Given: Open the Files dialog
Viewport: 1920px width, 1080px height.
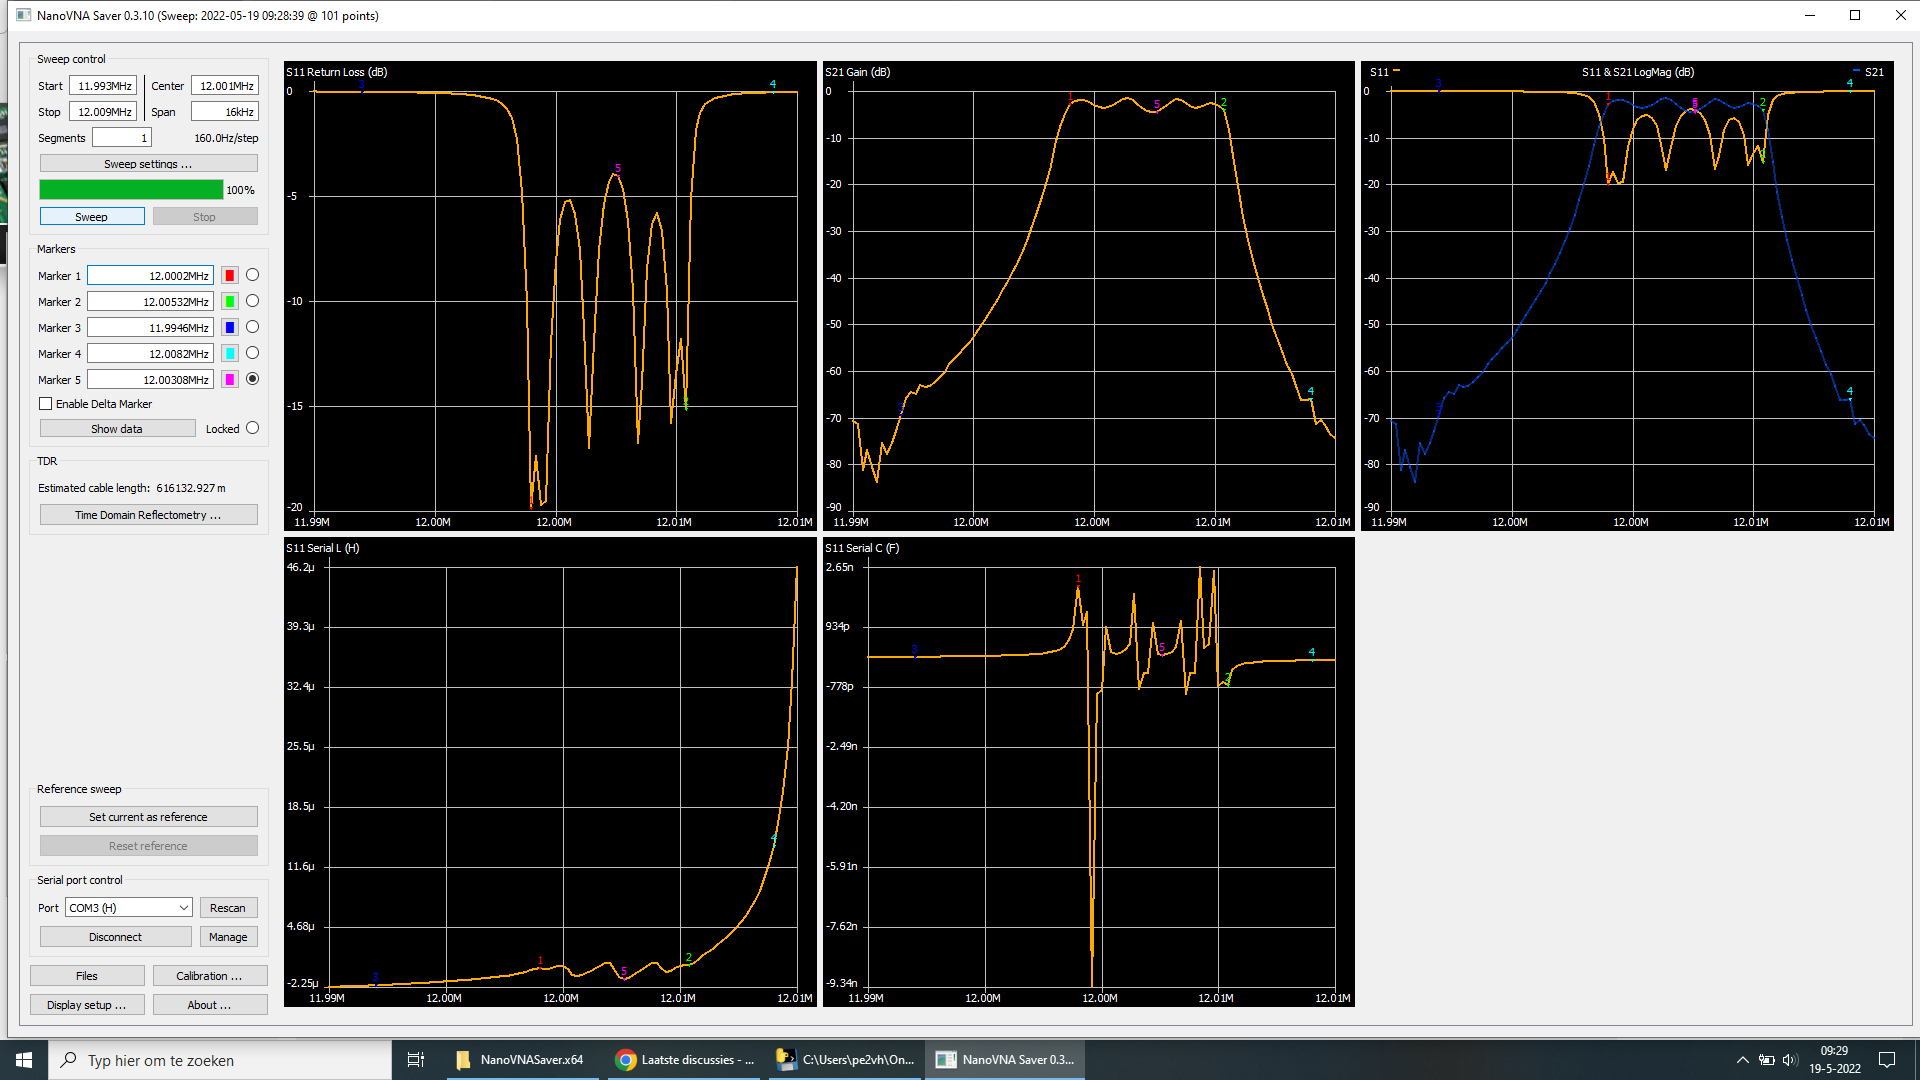Looking at the screenshot, I should pyautogui.click(x=87, y=976).
